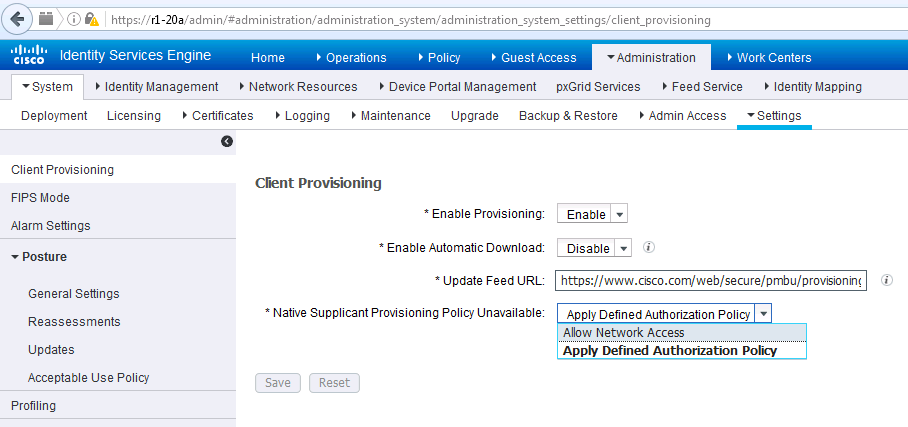Open Identity Mapping submenu
Viewport: 908px width, 427px height.
coord(813,87)
